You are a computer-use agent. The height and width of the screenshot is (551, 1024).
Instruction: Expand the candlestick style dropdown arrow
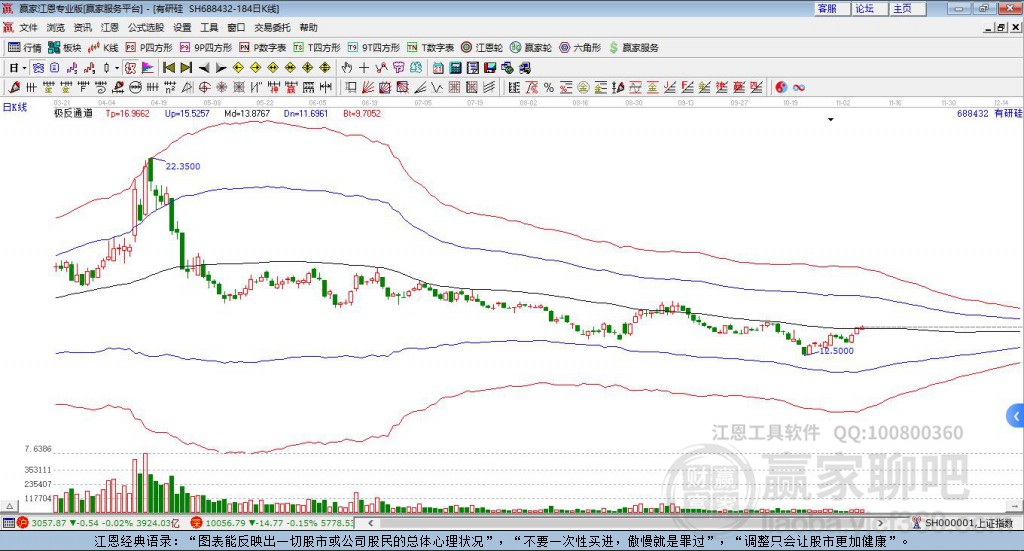(117, 68)
